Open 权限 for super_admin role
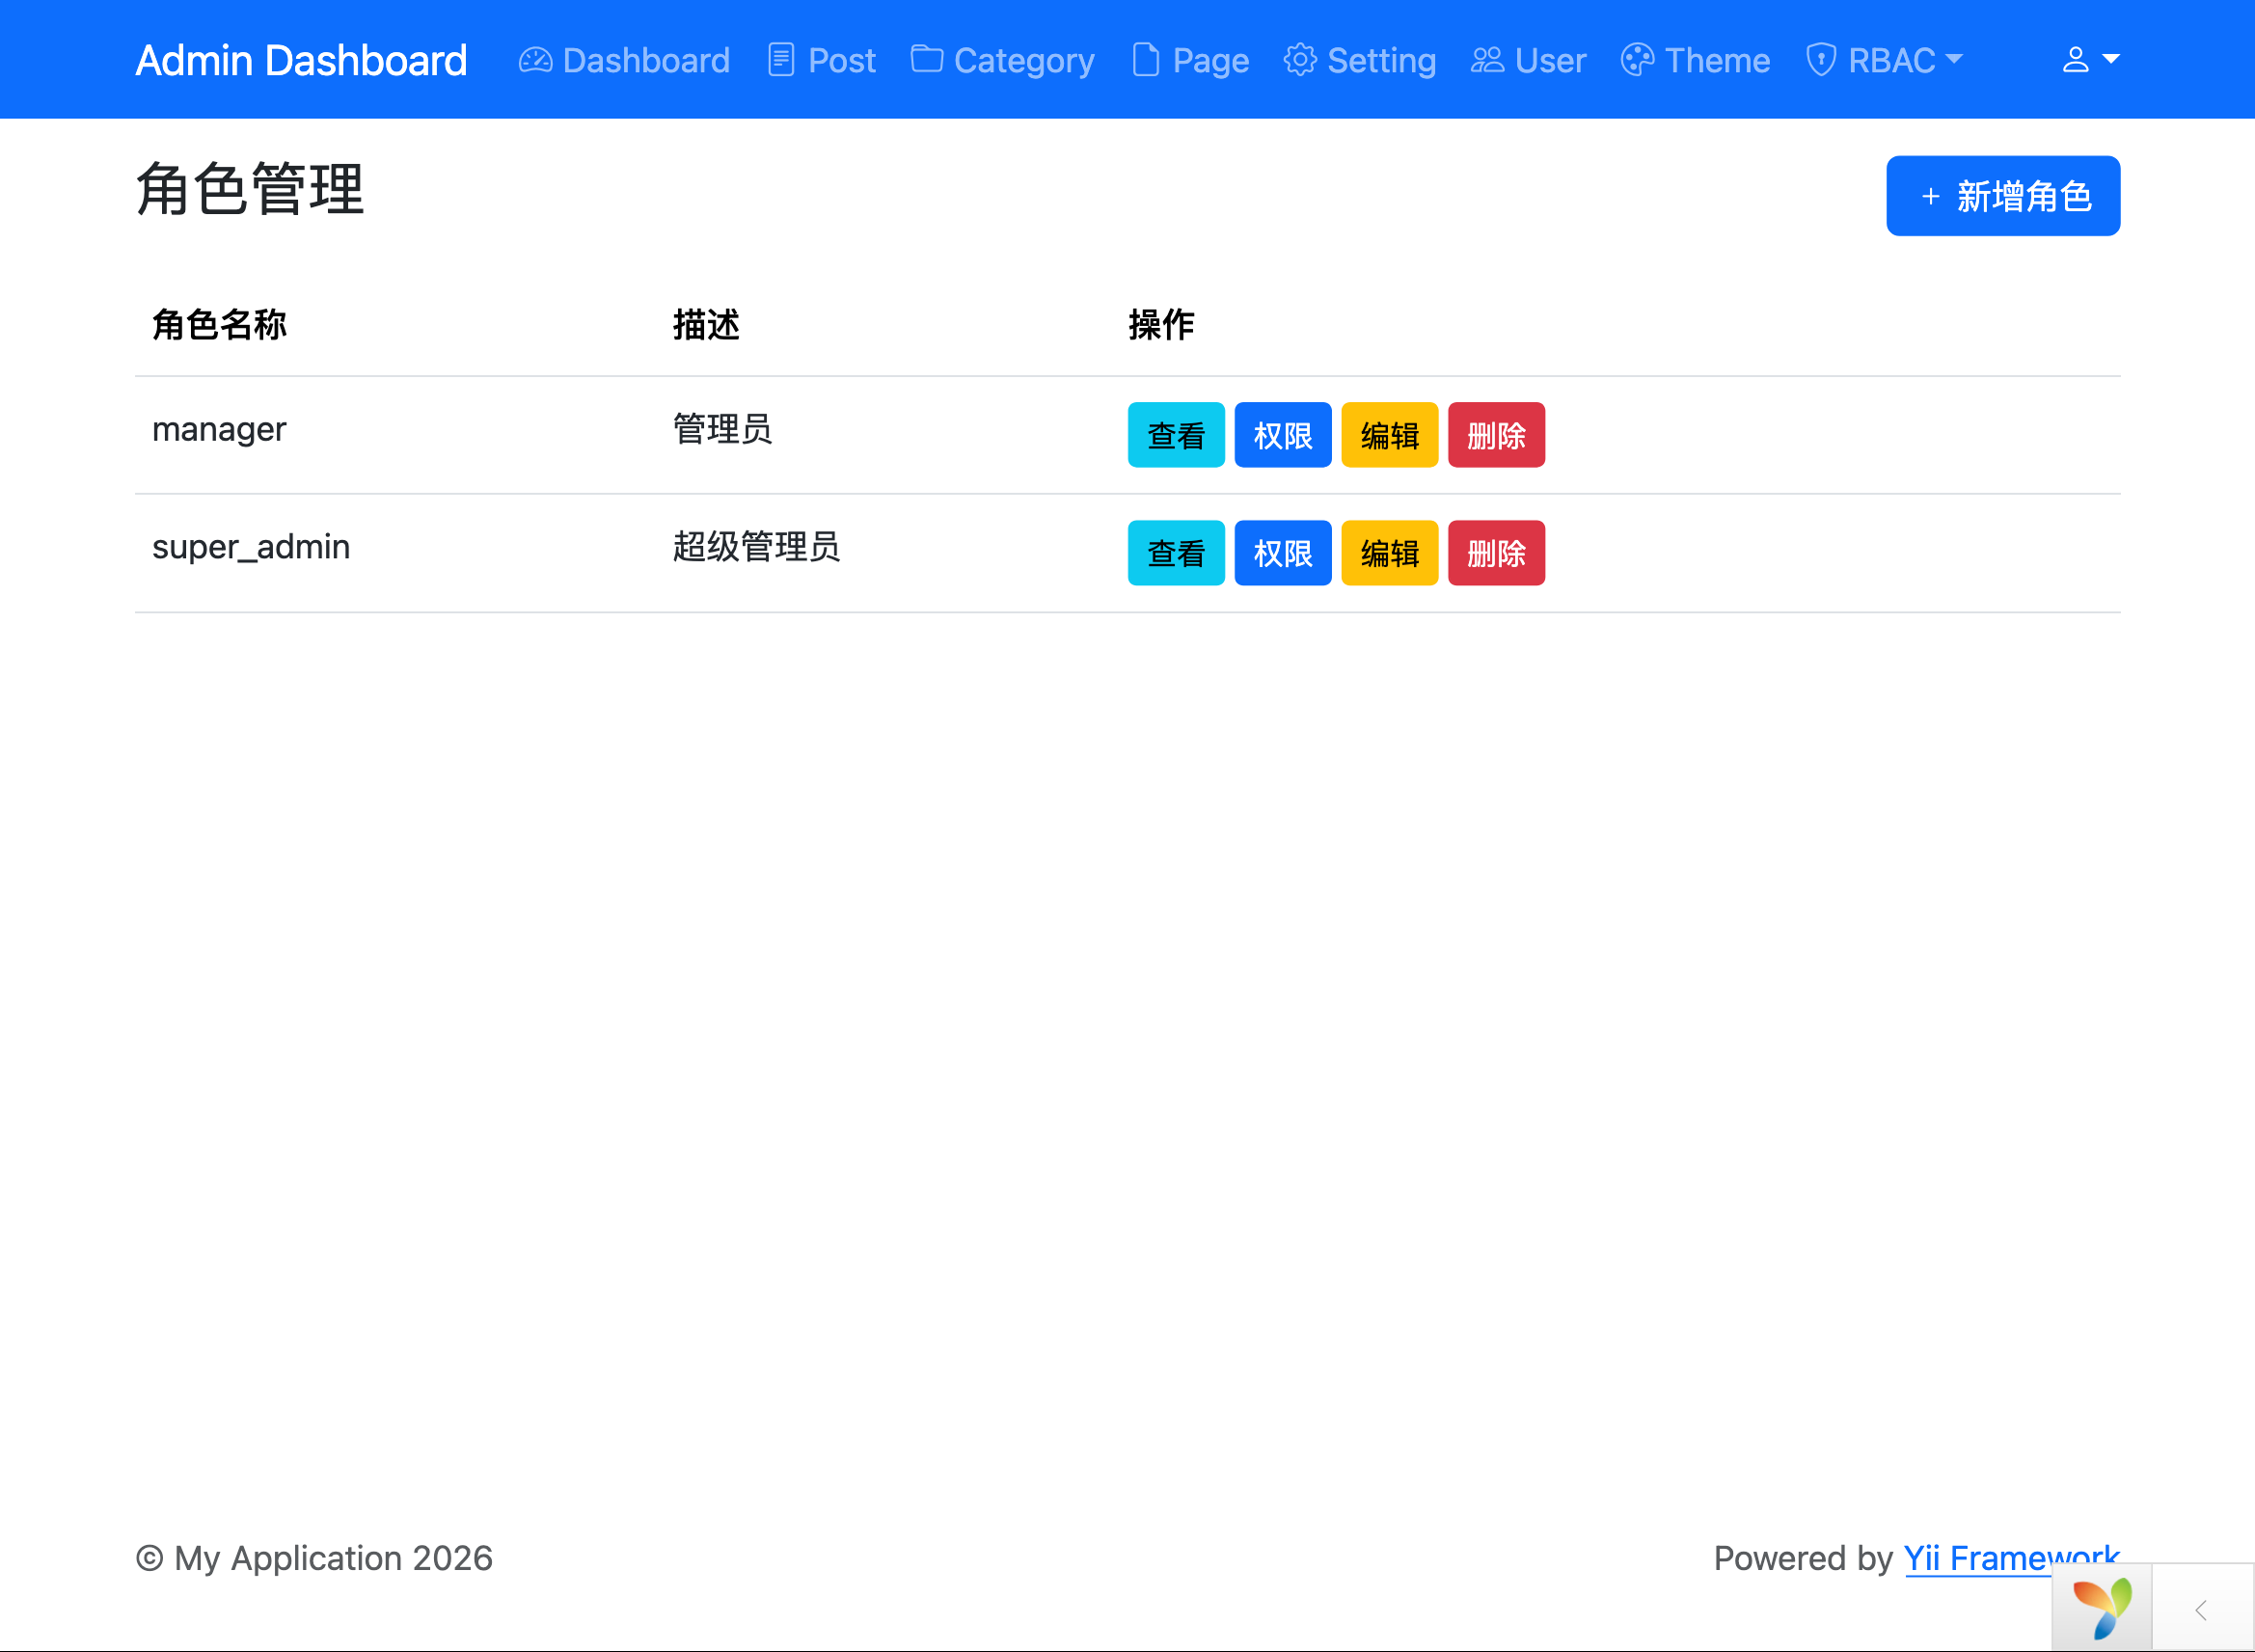The height and width of the screenshot is (1652, 2255). 1283,553
